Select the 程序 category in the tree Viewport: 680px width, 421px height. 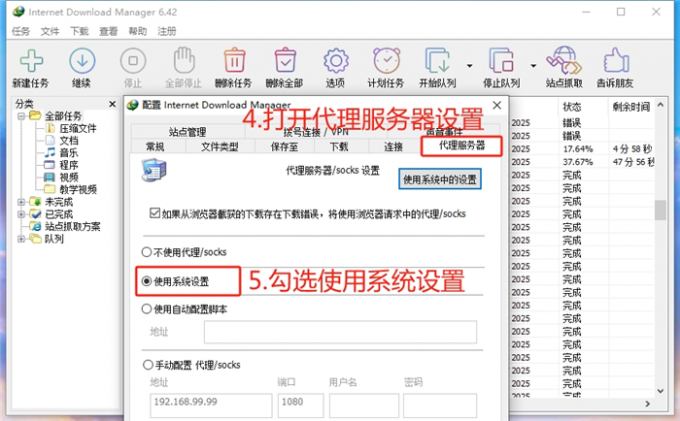(x=69, y=165)
